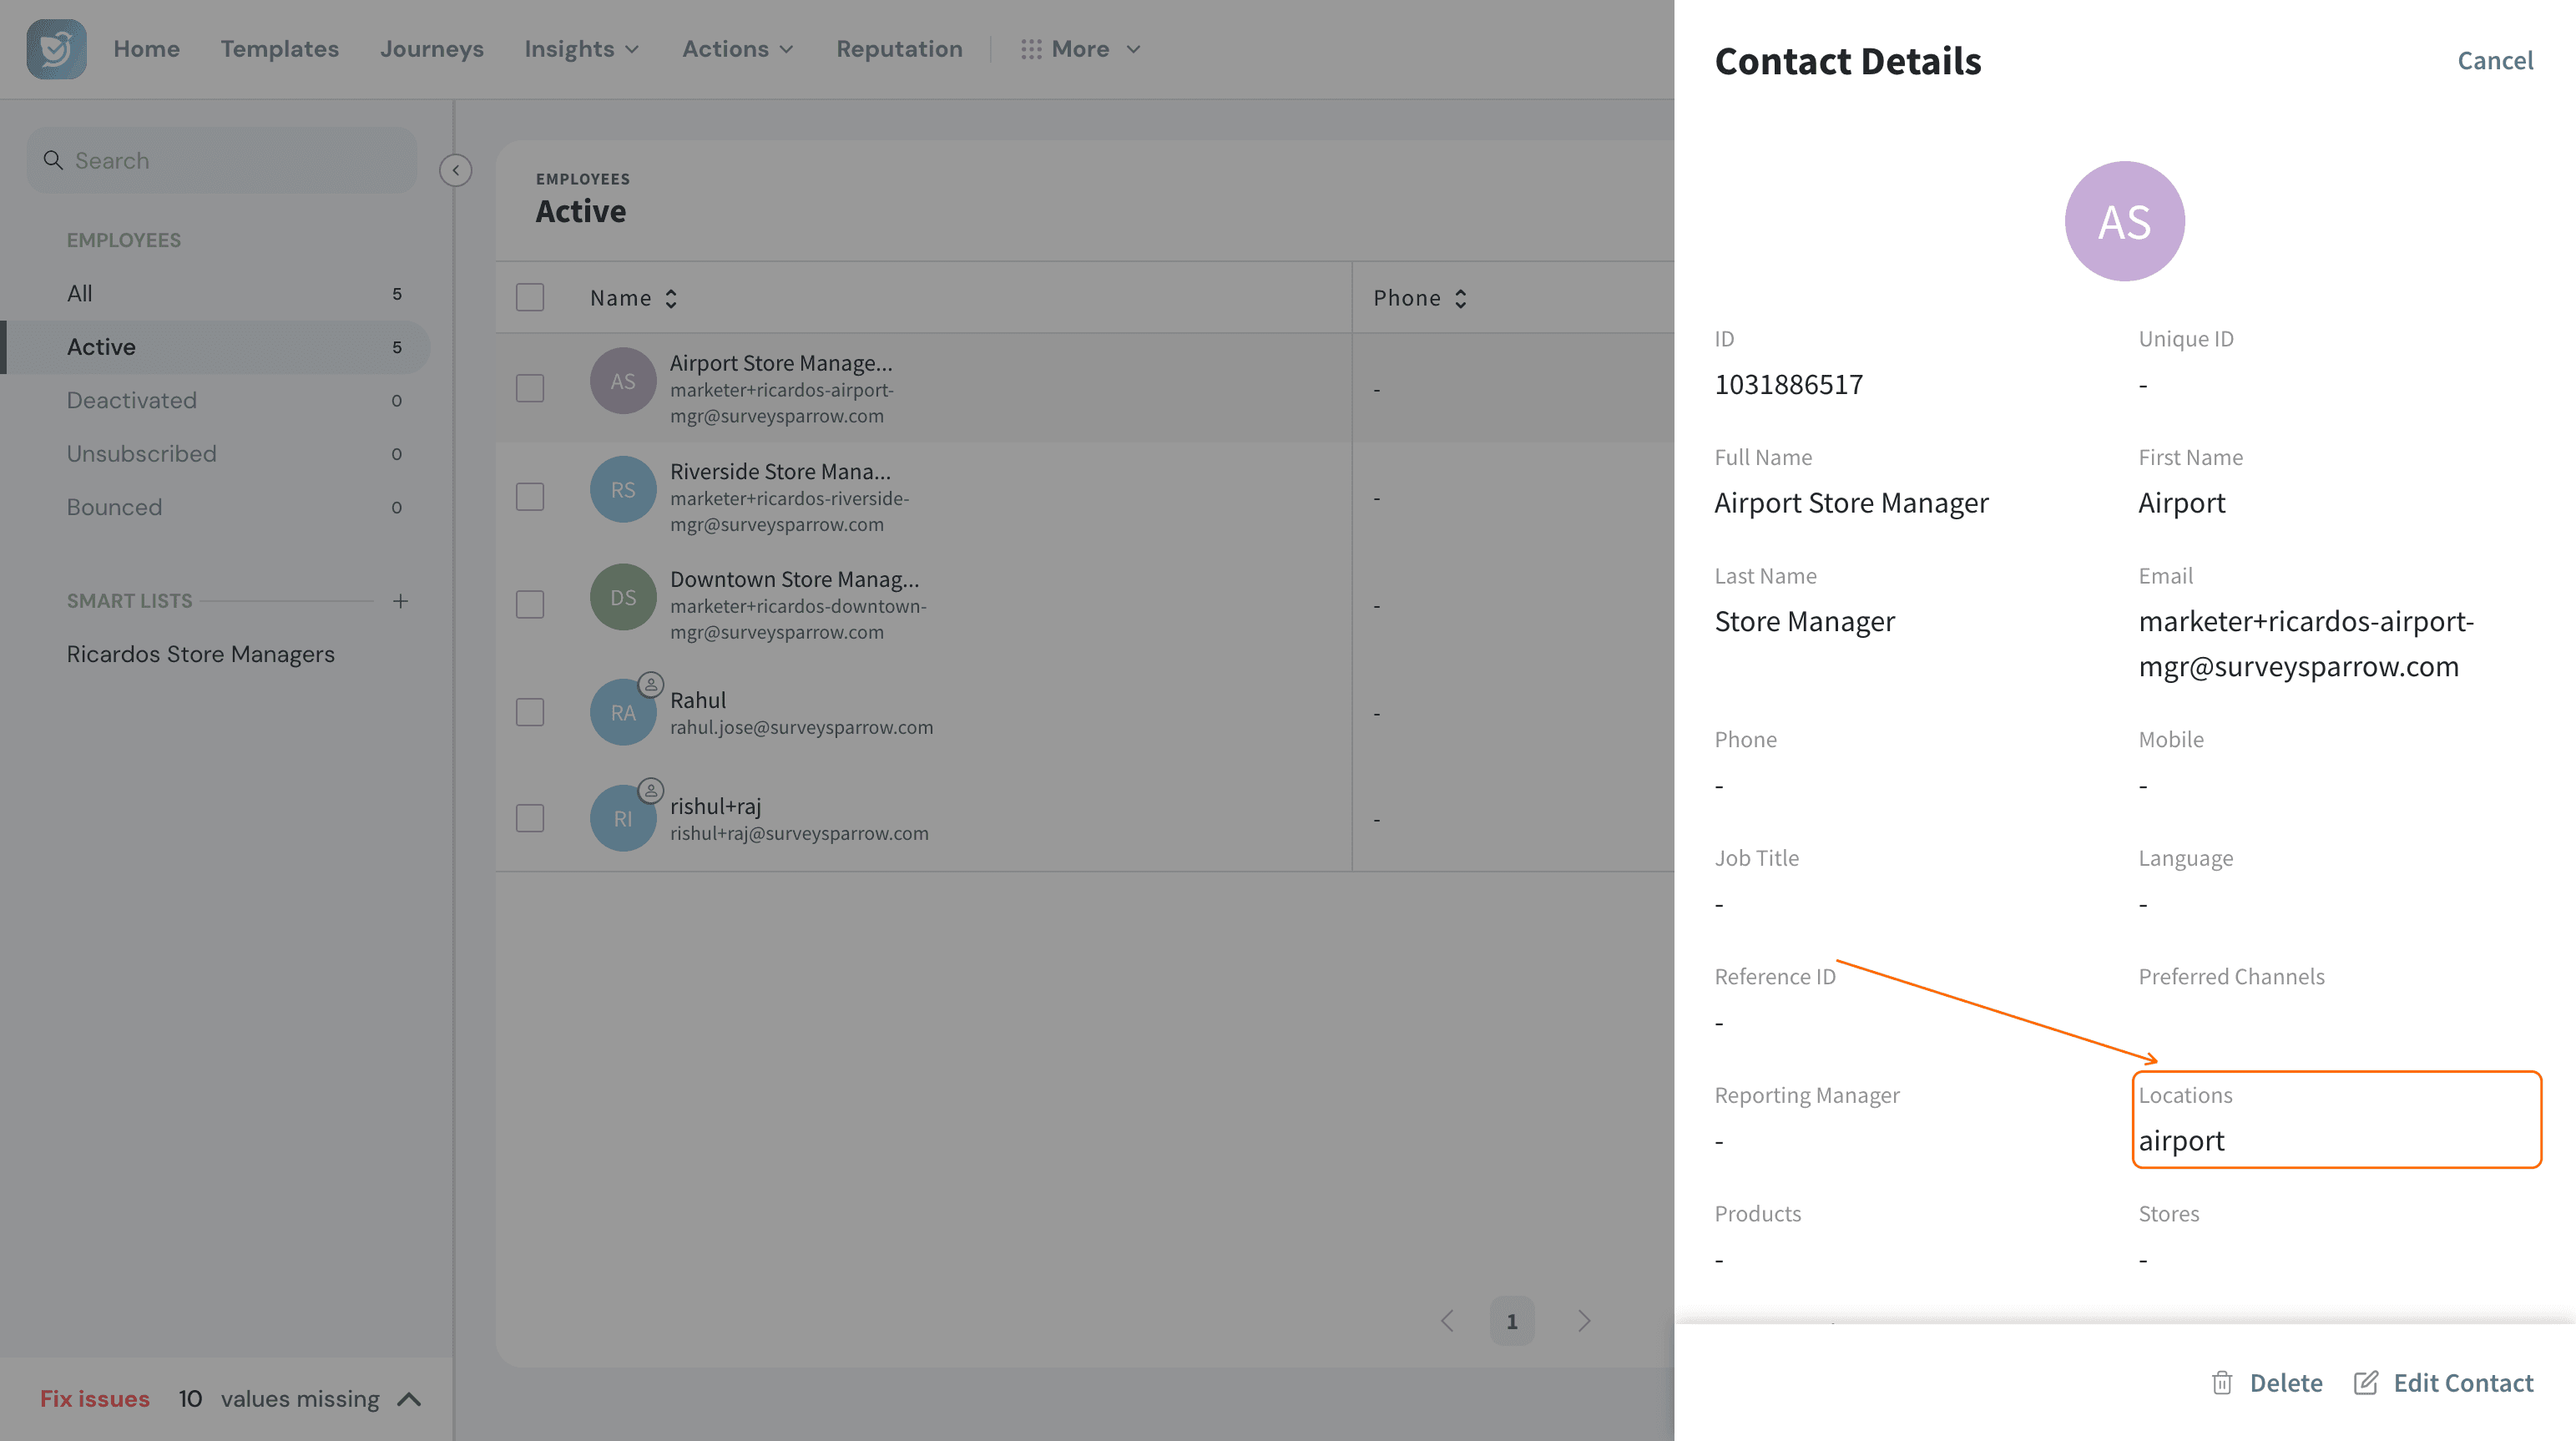The image size is (2576, 1441).
Task: Click the AS avatar in Contact Details
Action: [x=2124, y=221]
